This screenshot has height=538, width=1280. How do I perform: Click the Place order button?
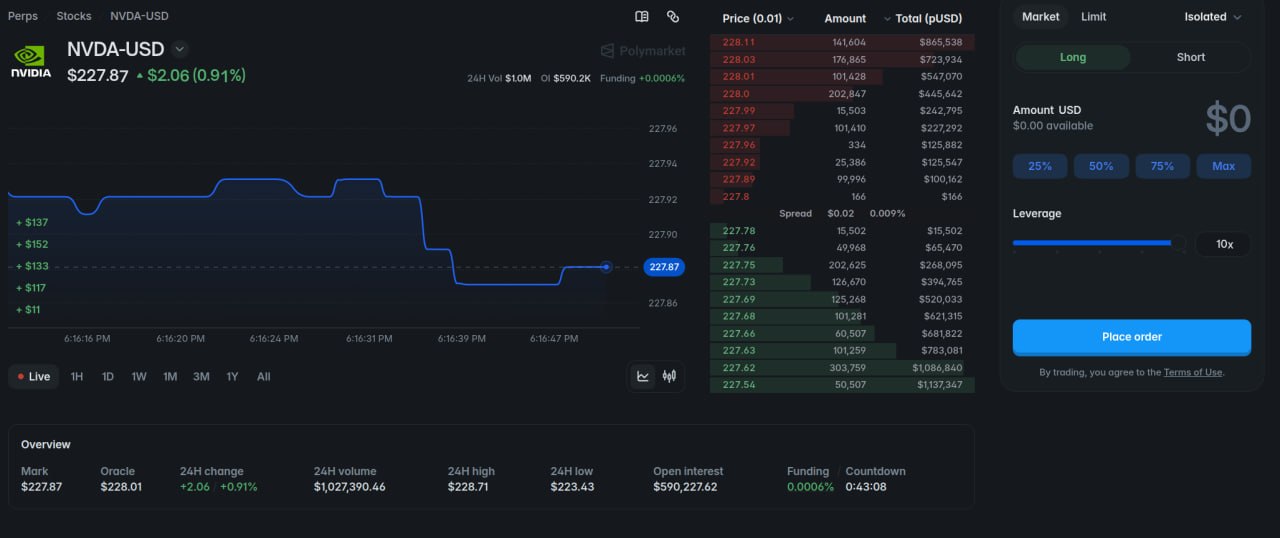(x=1132, y=337)
